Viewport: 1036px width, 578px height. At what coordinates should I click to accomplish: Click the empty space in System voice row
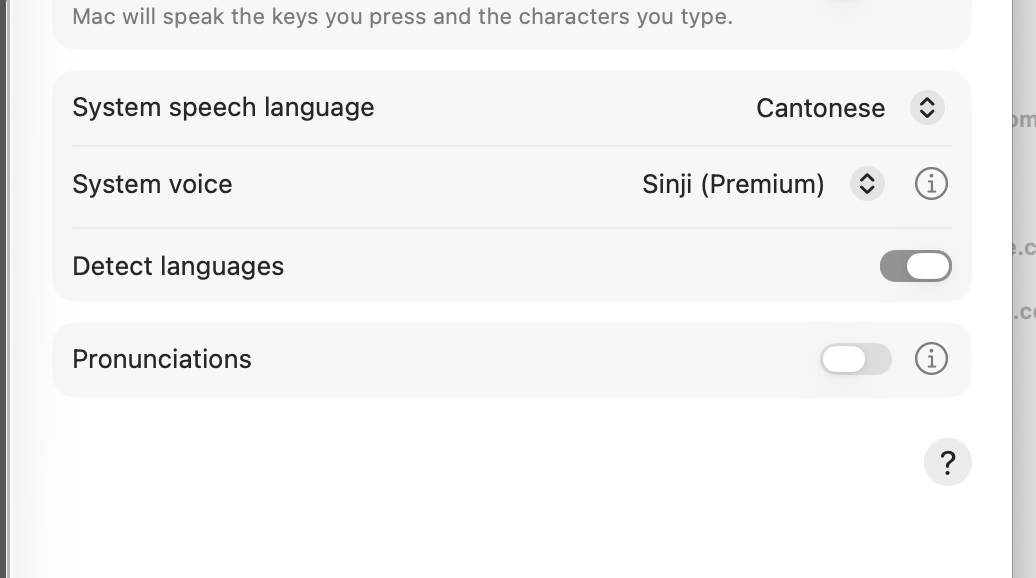[430, 184]
